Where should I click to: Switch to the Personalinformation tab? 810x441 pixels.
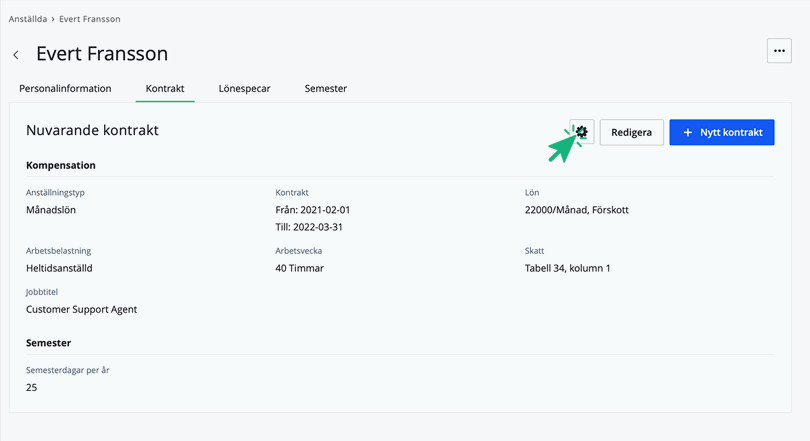coord(65,89)
